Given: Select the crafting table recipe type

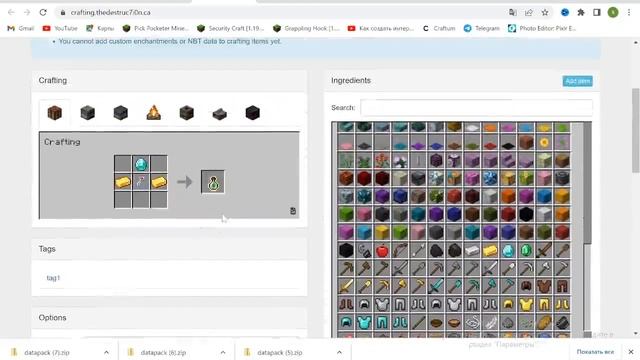Looking at the screenshot, I should [54, 113].
